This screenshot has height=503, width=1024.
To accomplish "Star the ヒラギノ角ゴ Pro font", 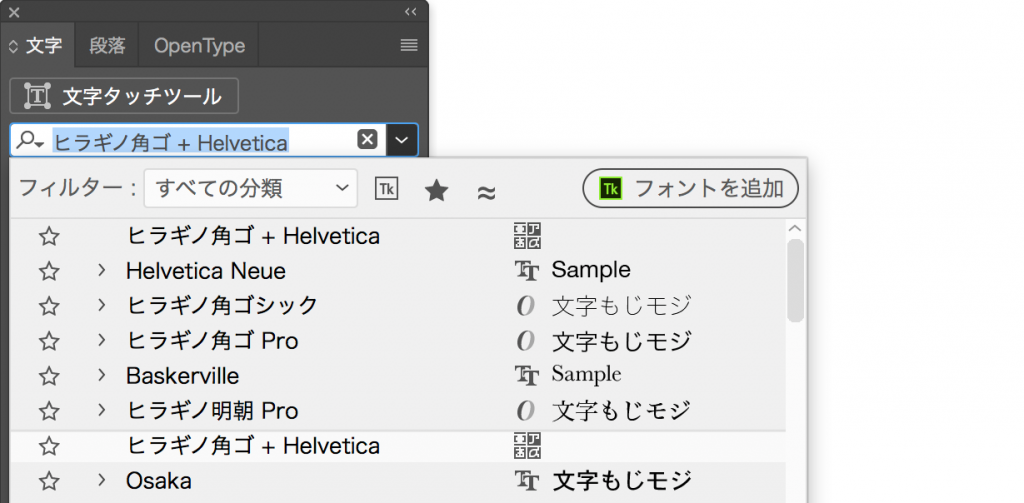I will [49, 341].
